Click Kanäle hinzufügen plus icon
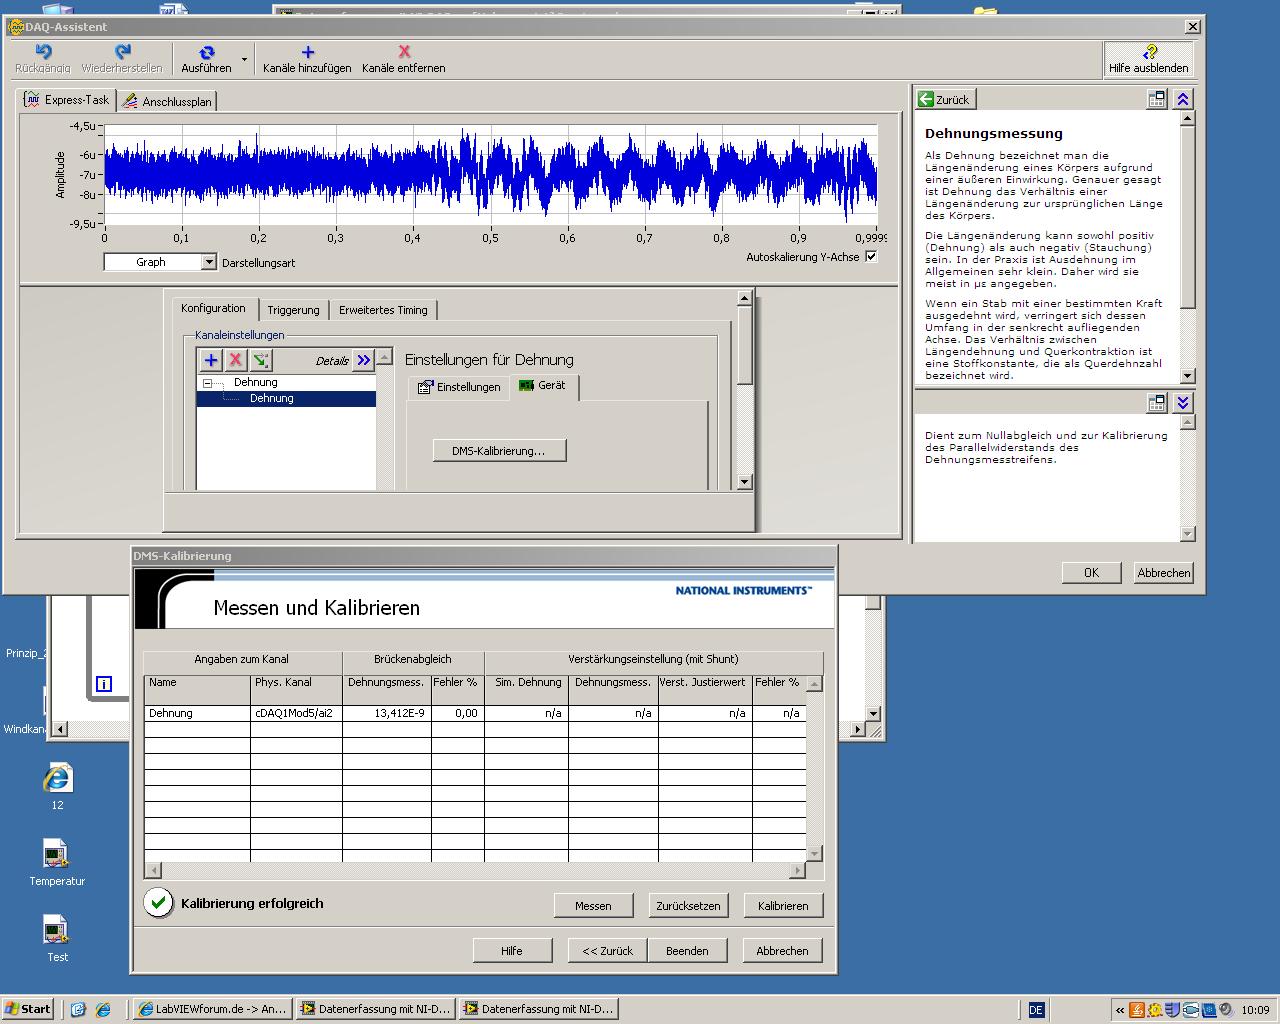Screen dimensions: 1280x1024 click(x=307, y=53)
